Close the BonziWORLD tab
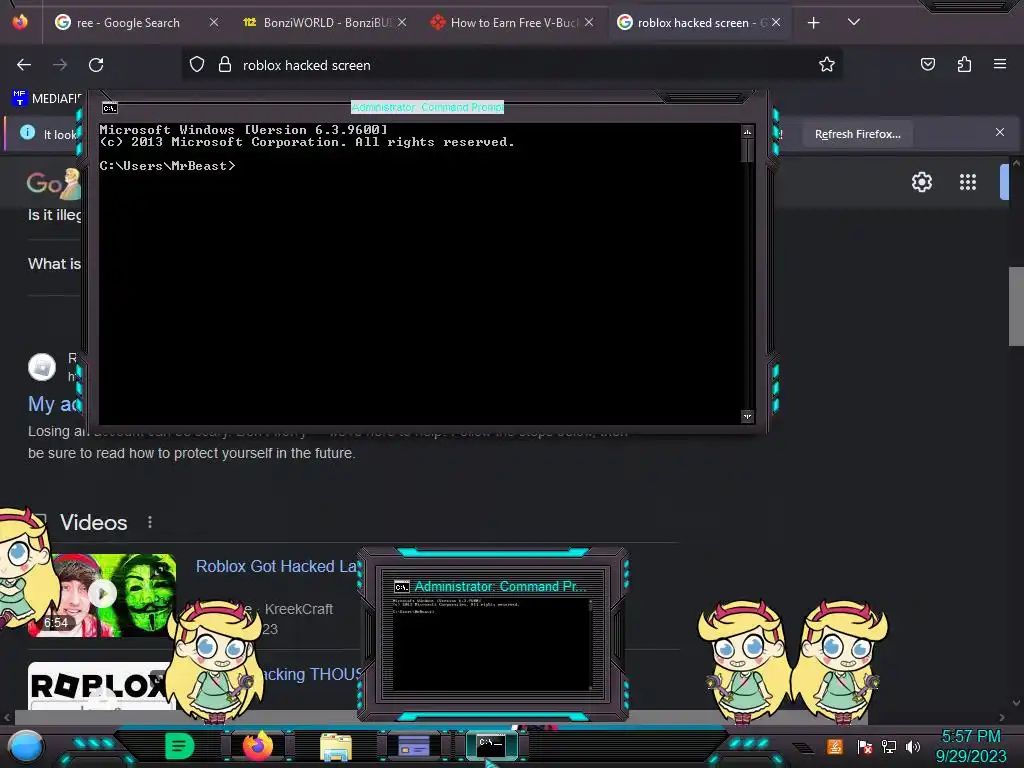Screen dimensions: 1024x768 (402, 22)
